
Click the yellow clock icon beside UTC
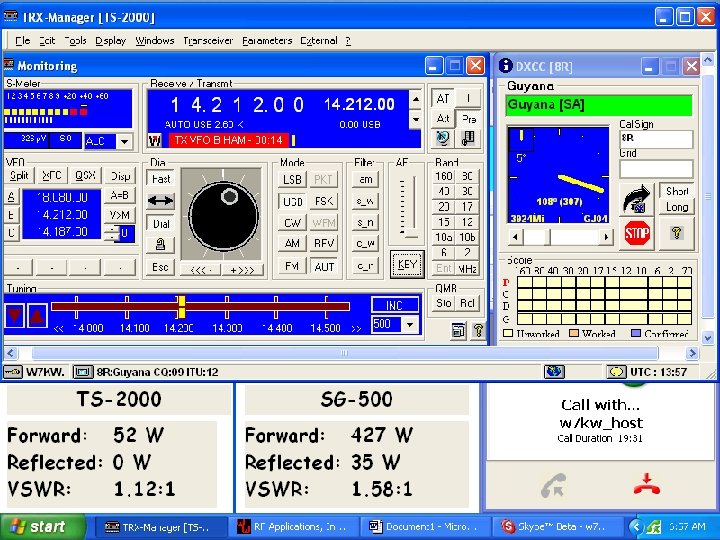[616, 371]
